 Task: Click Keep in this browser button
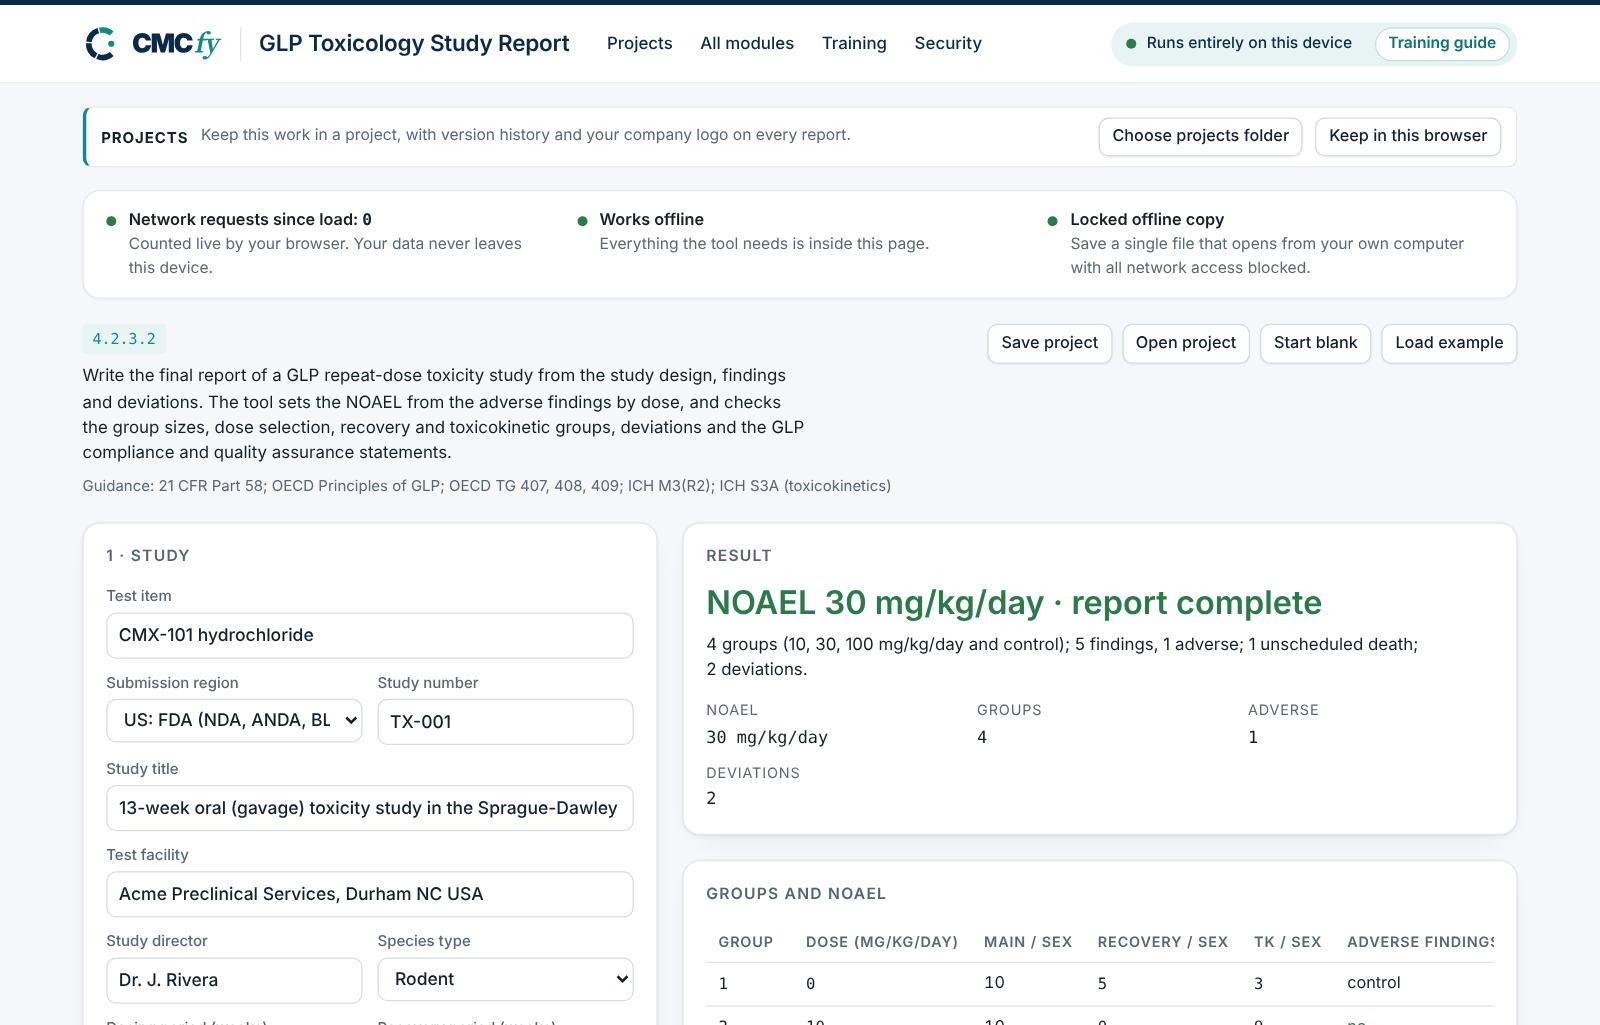[1408, 136]
